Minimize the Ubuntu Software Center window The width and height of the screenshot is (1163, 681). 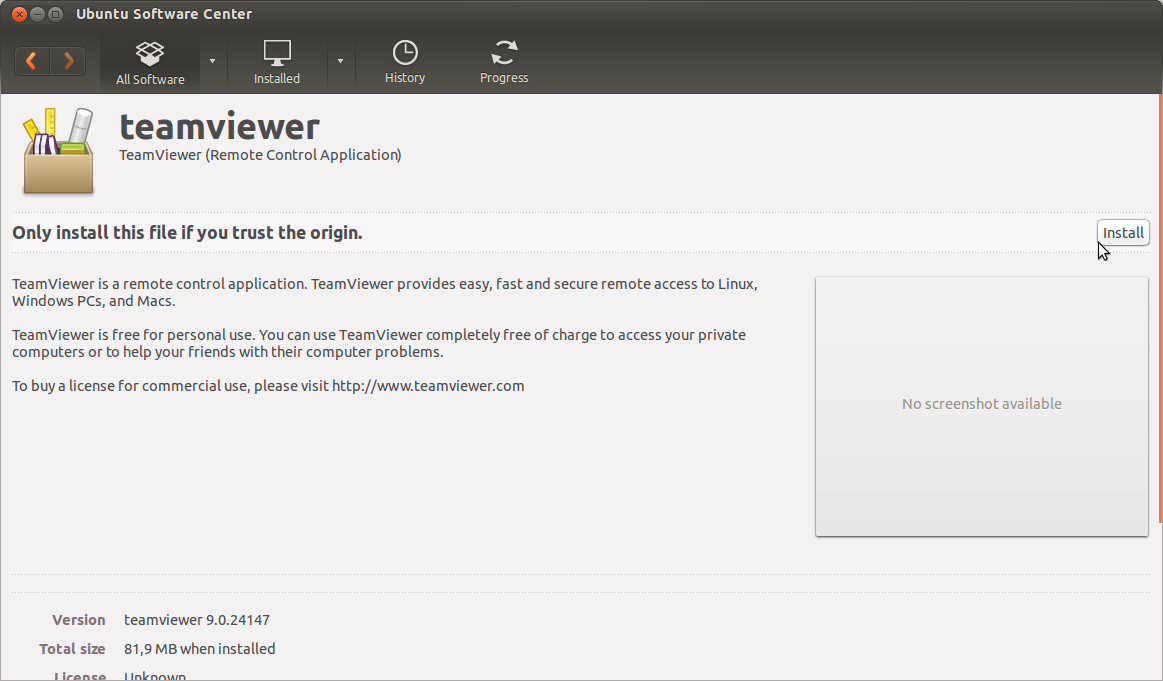pos(37,14)
